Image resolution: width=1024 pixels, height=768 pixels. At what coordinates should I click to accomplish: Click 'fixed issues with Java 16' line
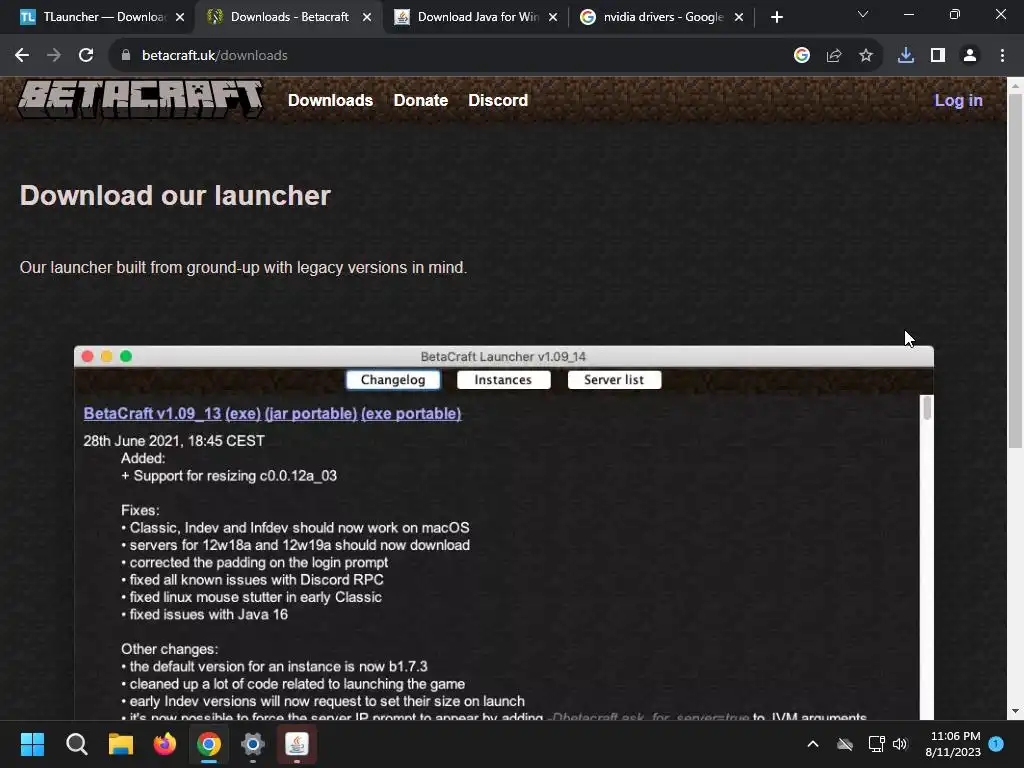click(x=204, y=615)
